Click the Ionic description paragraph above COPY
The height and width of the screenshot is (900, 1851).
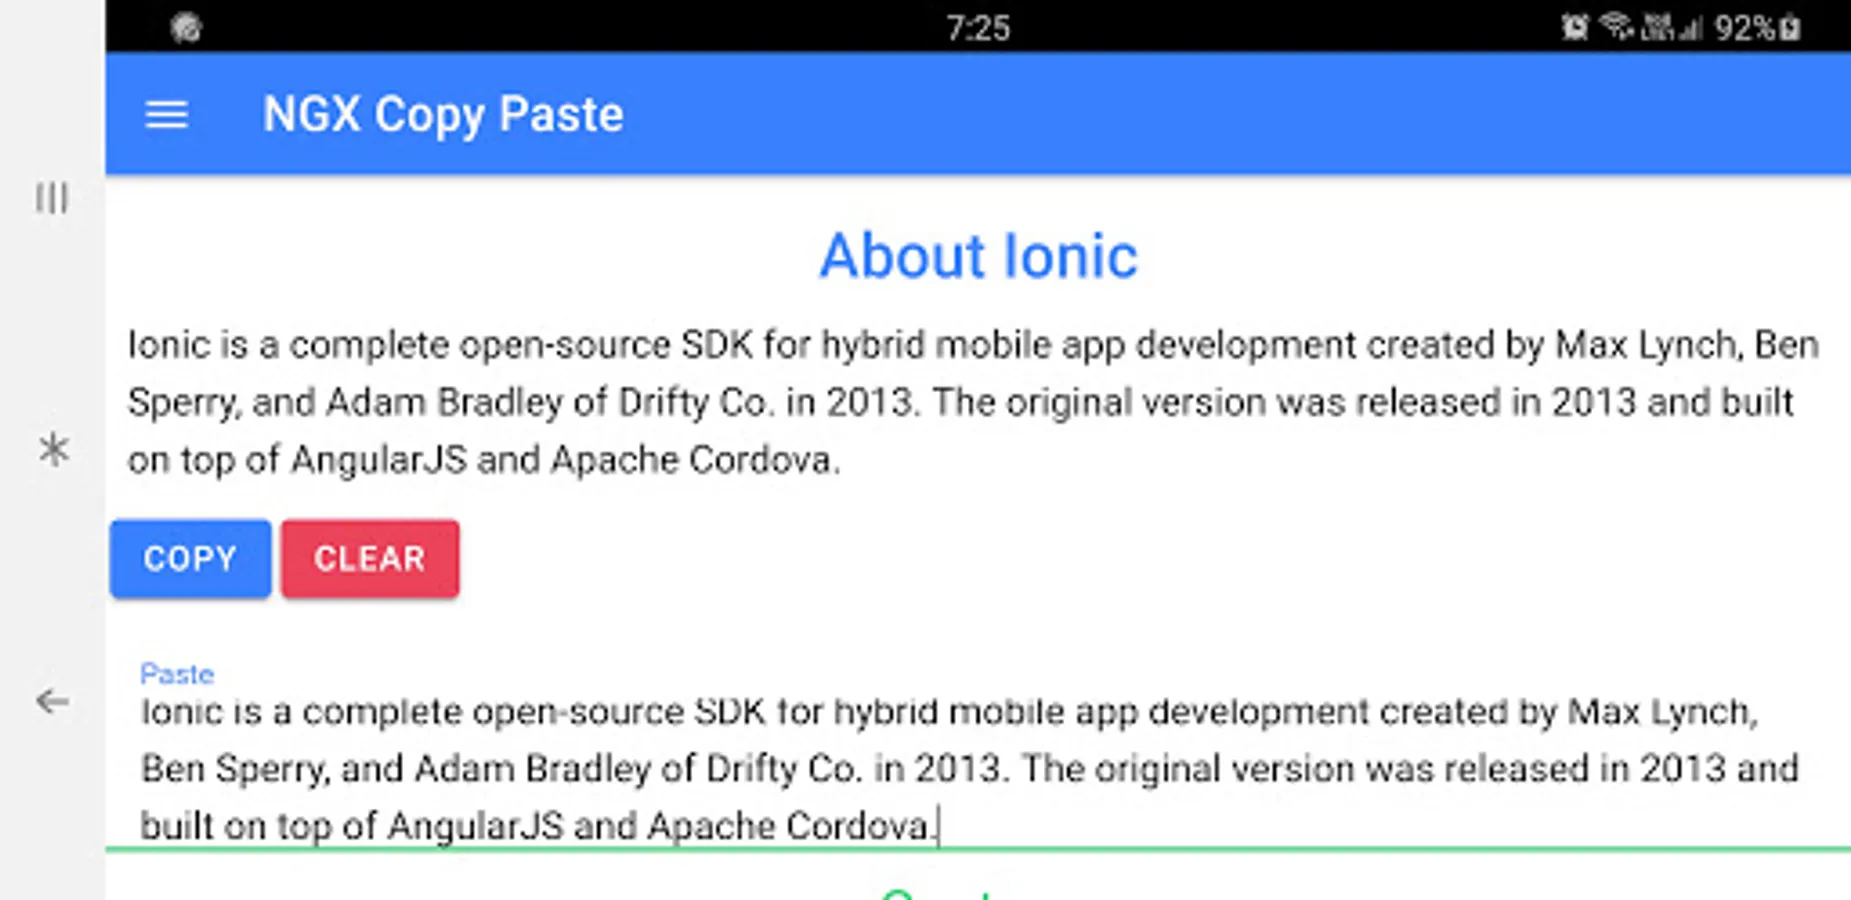coord(973,402)
